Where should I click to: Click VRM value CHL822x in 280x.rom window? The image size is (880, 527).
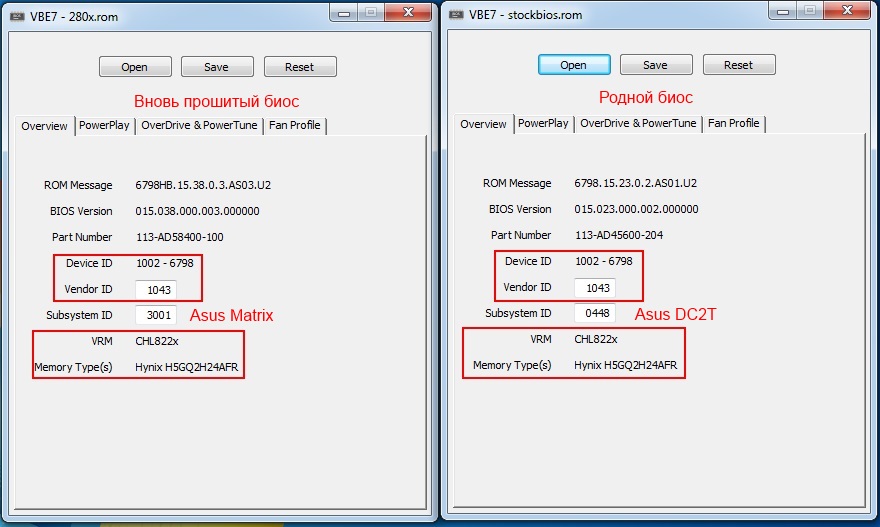tap(157, 341)
